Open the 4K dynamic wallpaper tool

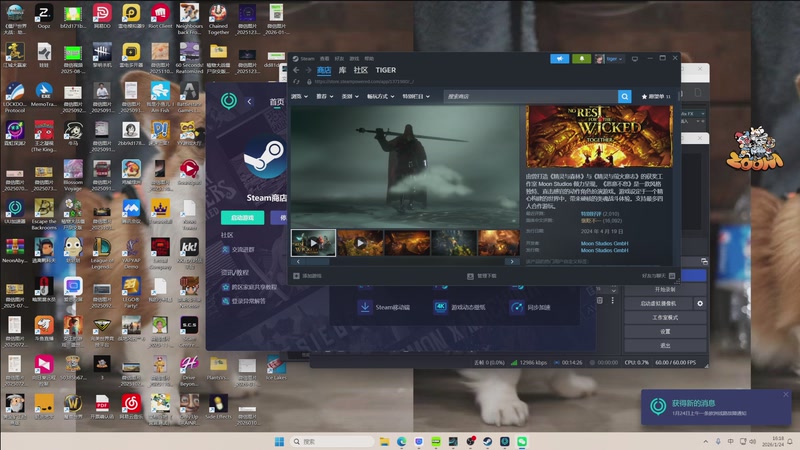coord(460,307)
